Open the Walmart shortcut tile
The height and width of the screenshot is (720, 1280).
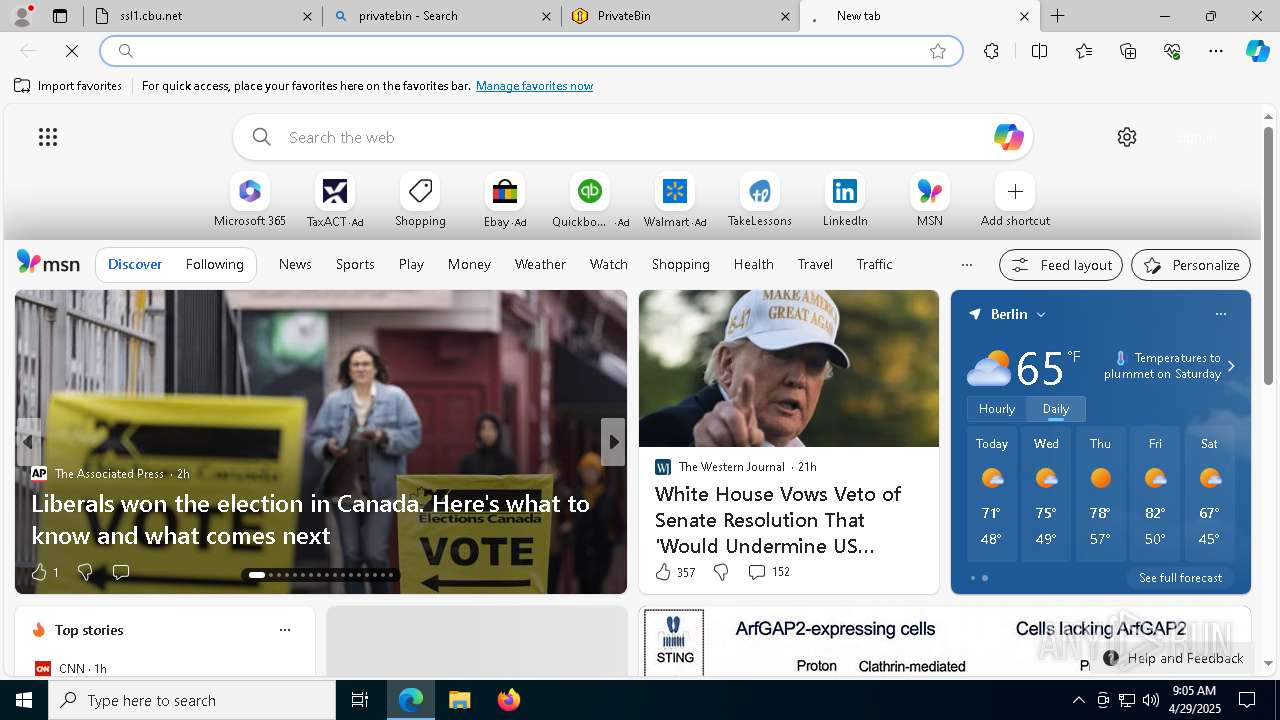(675, 200)
